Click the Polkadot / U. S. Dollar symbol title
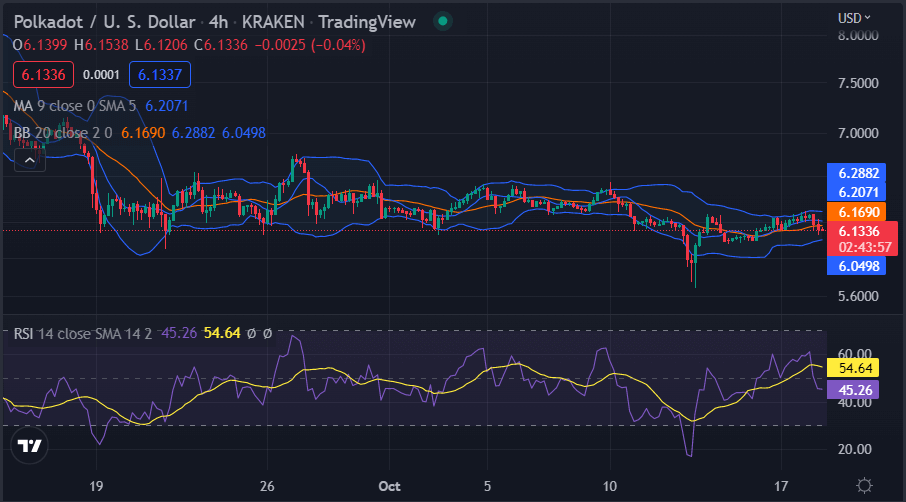The width and height of the screenshot is (906, 502). click(x=105, y=22)
